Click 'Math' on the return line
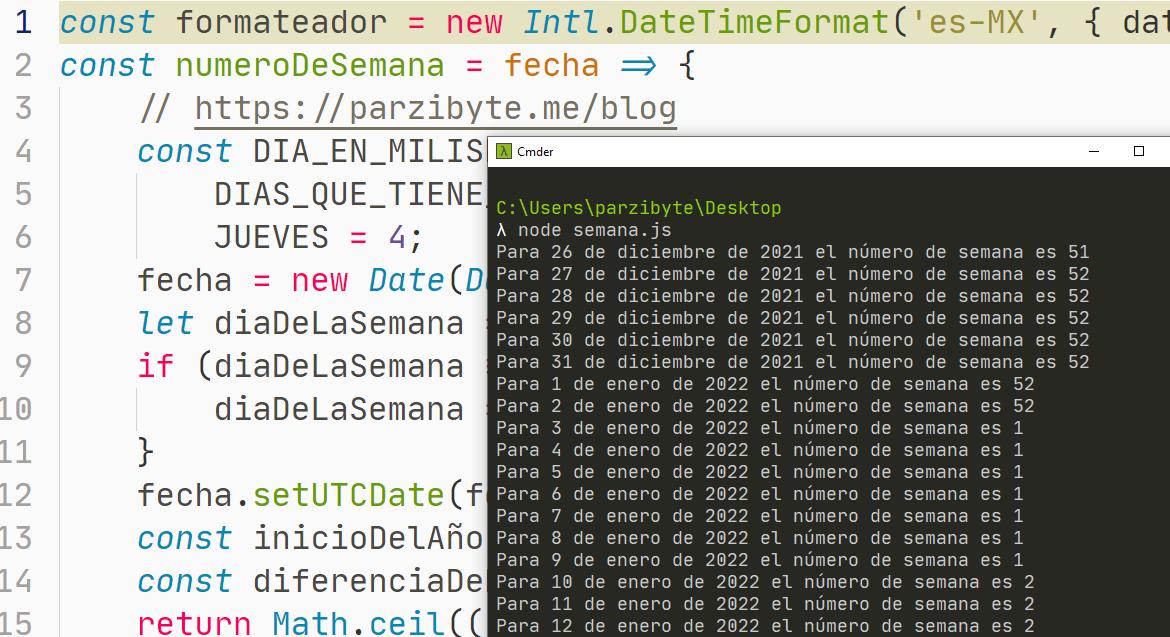The image size is (1170, 637). coord(310,624)
